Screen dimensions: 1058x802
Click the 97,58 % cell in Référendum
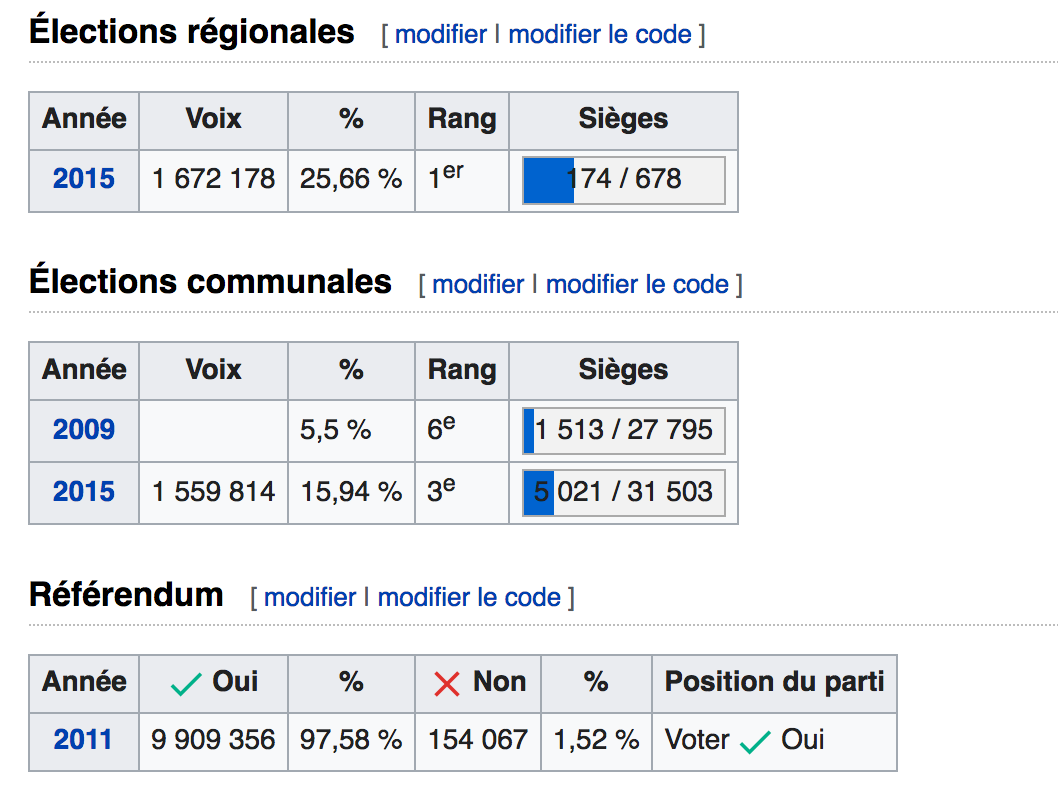351,741
